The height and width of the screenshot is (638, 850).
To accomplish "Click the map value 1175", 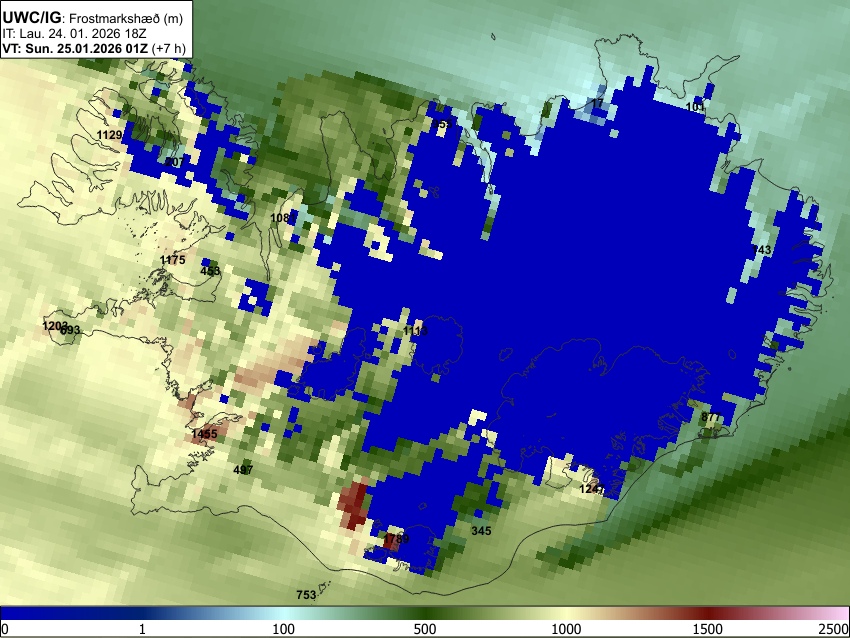I will pos(172,260).
